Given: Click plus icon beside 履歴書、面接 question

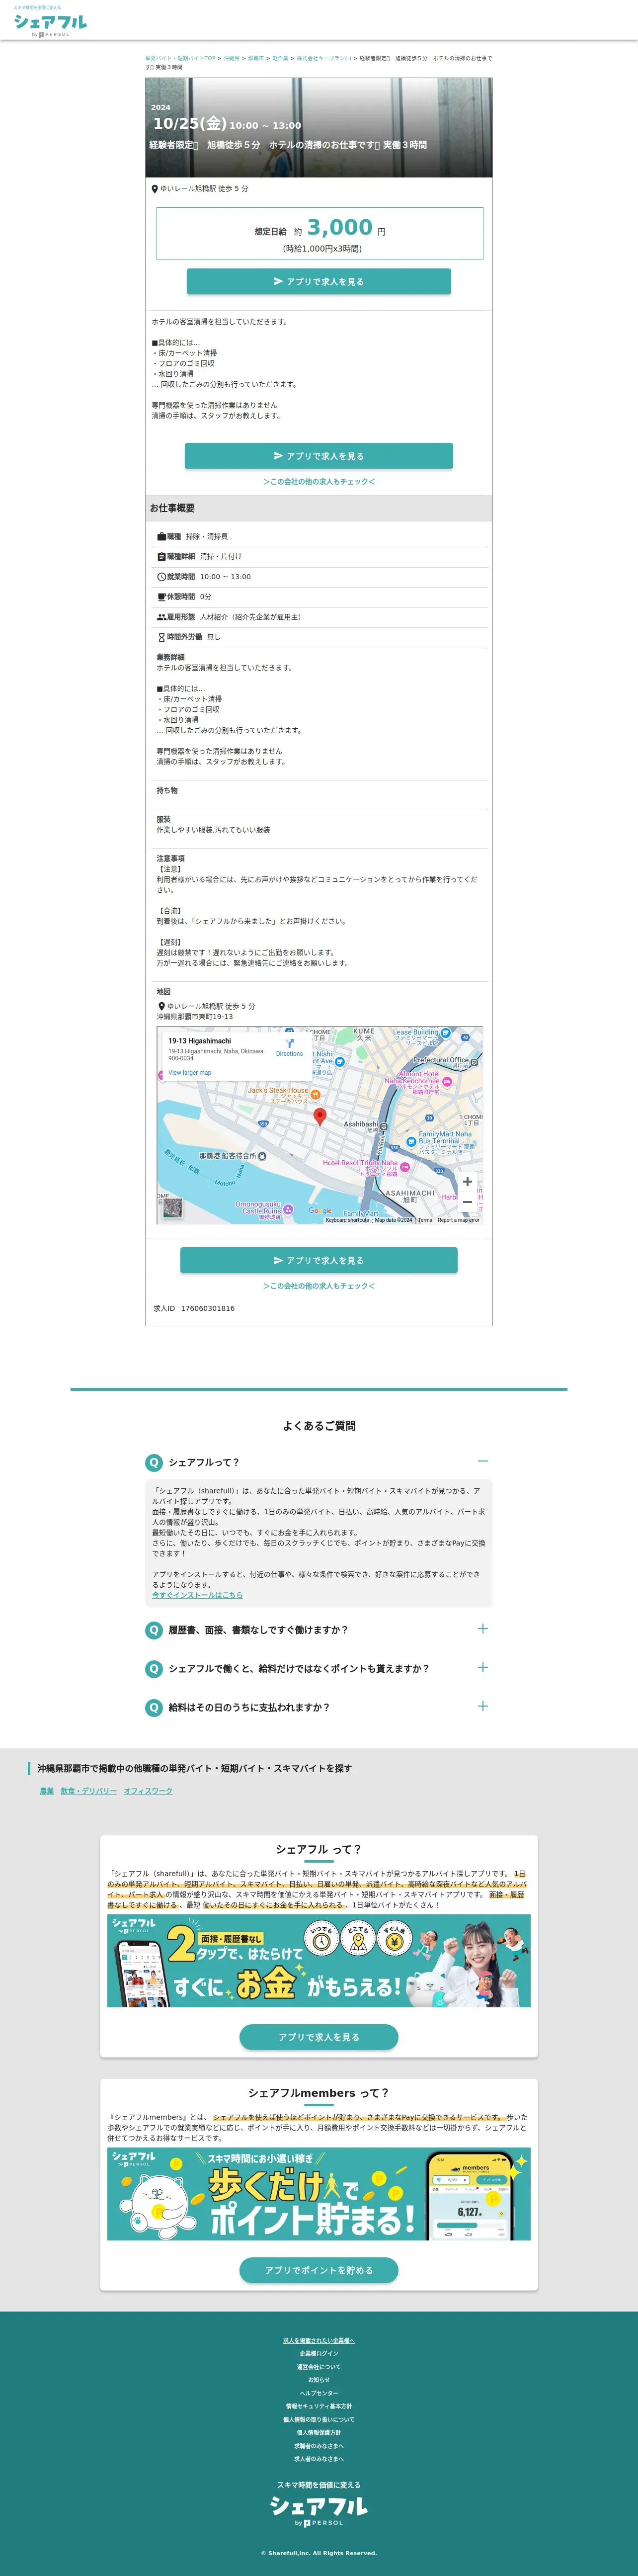Looking at the screenshot, I should [483, 1629].
